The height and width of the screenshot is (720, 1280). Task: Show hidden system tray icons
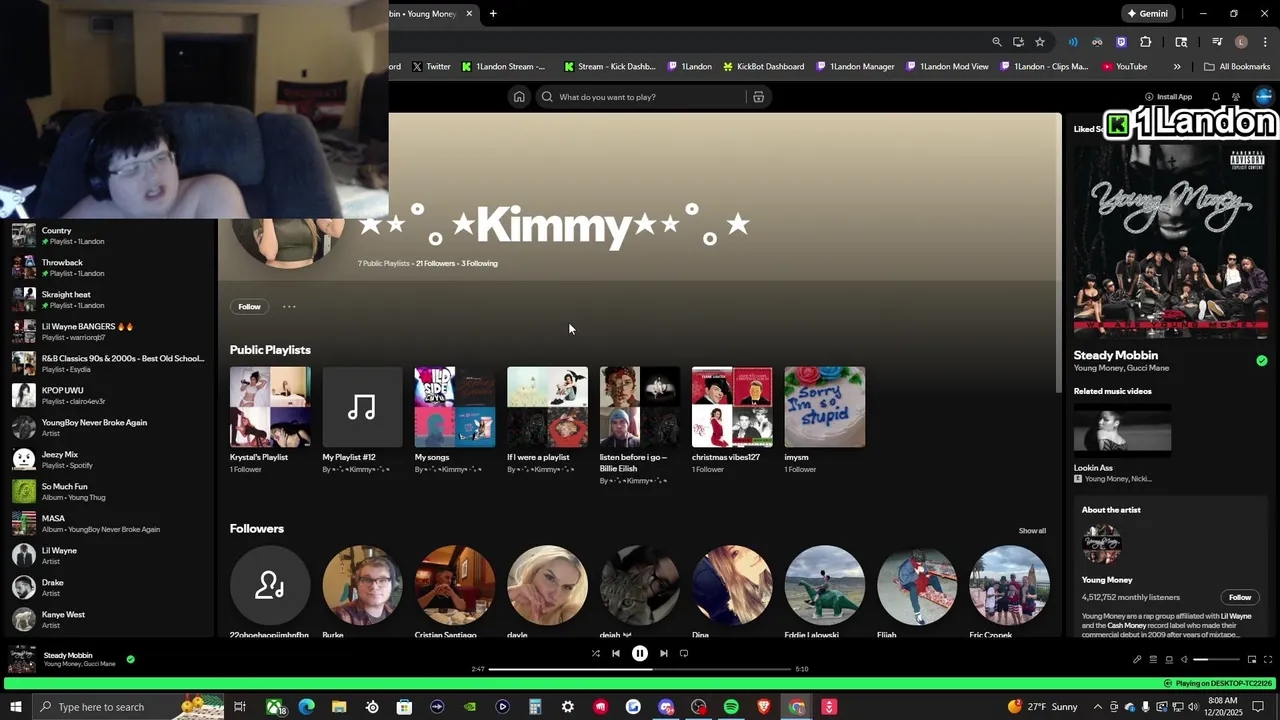tap(1098, 707)
